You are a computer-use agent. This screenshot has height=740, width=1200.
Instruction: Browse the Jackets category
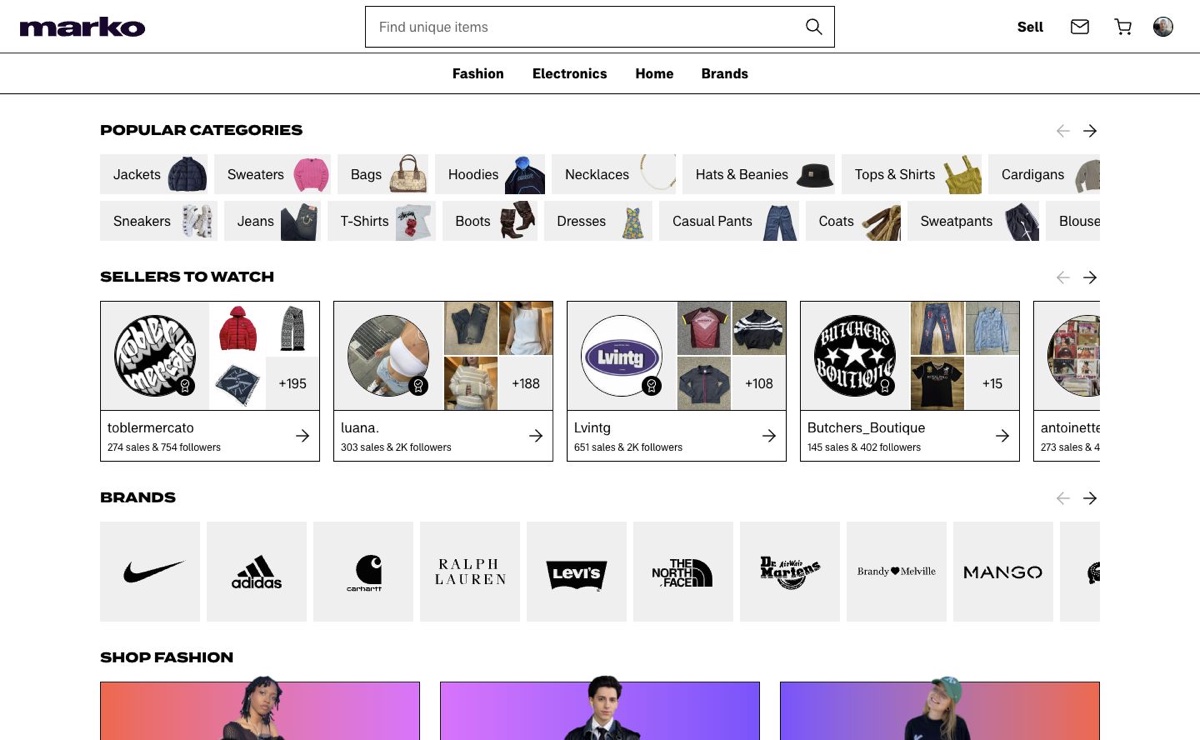[x=154, y=174]
